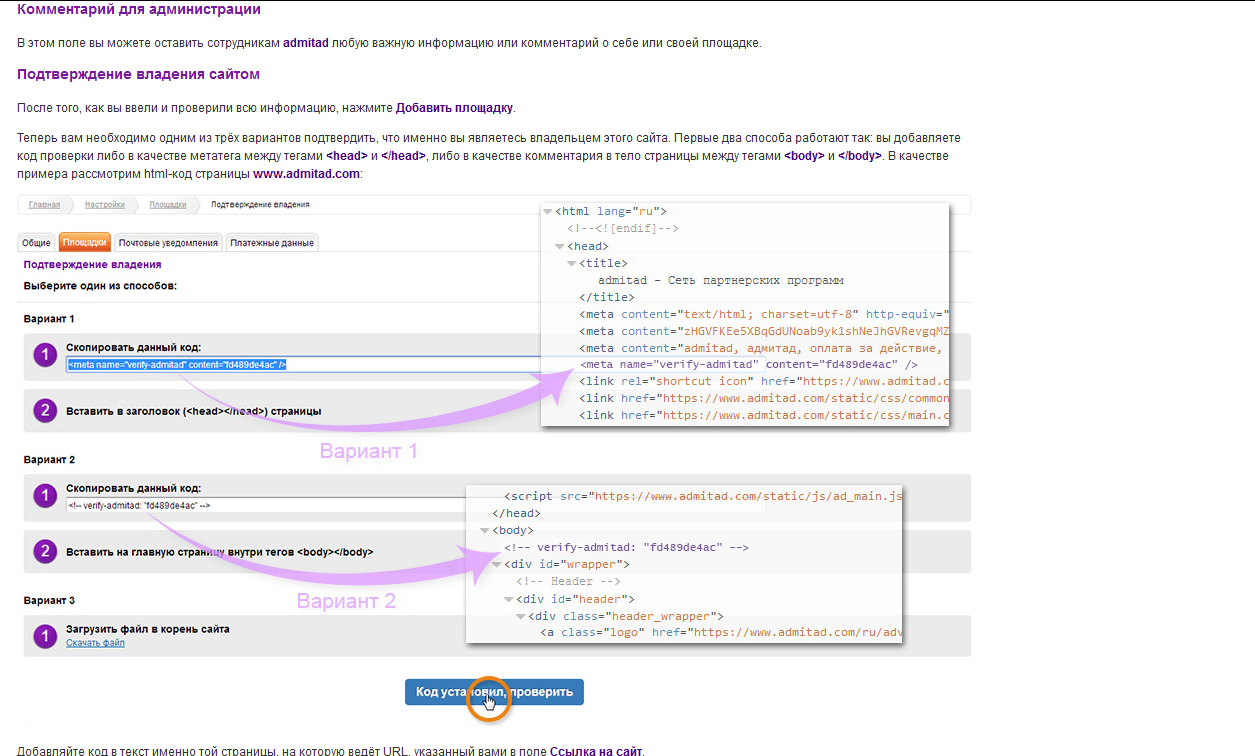The width and height of the screenshot is (1255, 756).
Task: Select the '</head>' closing tag line
Action: point(516,513)
